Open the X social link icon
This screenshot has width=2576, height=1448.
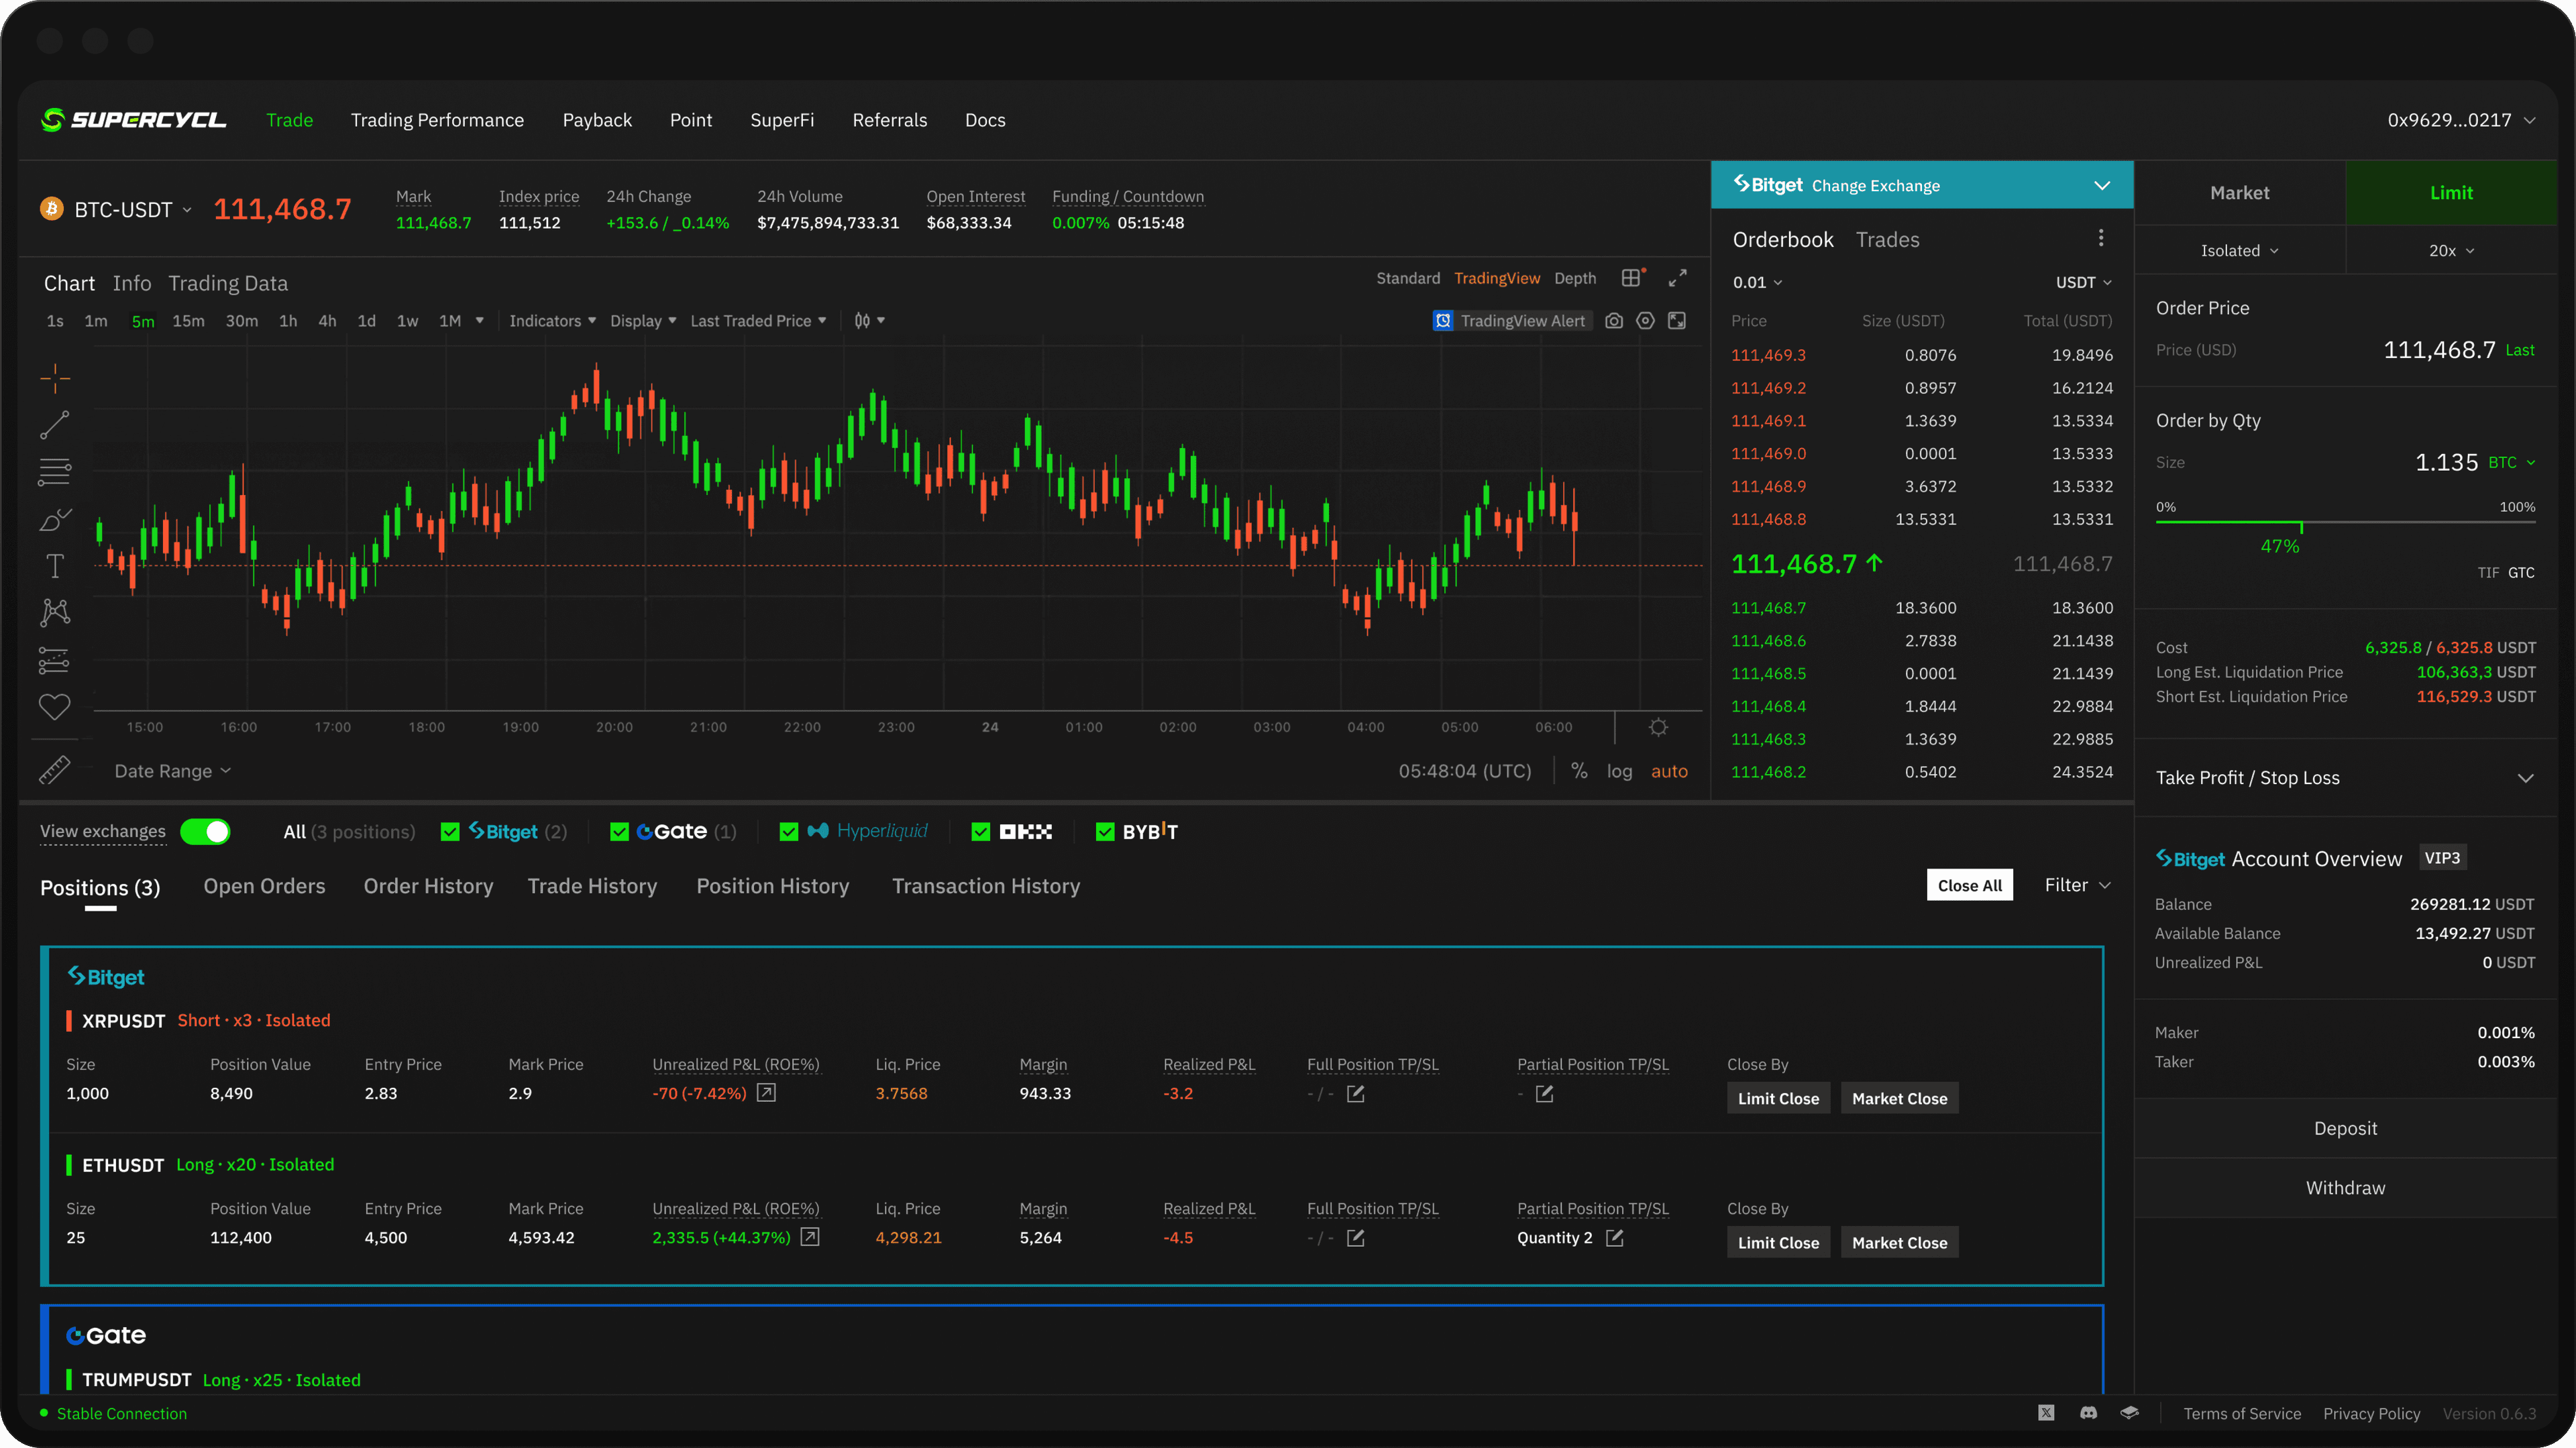(x=2046, y=1413)
